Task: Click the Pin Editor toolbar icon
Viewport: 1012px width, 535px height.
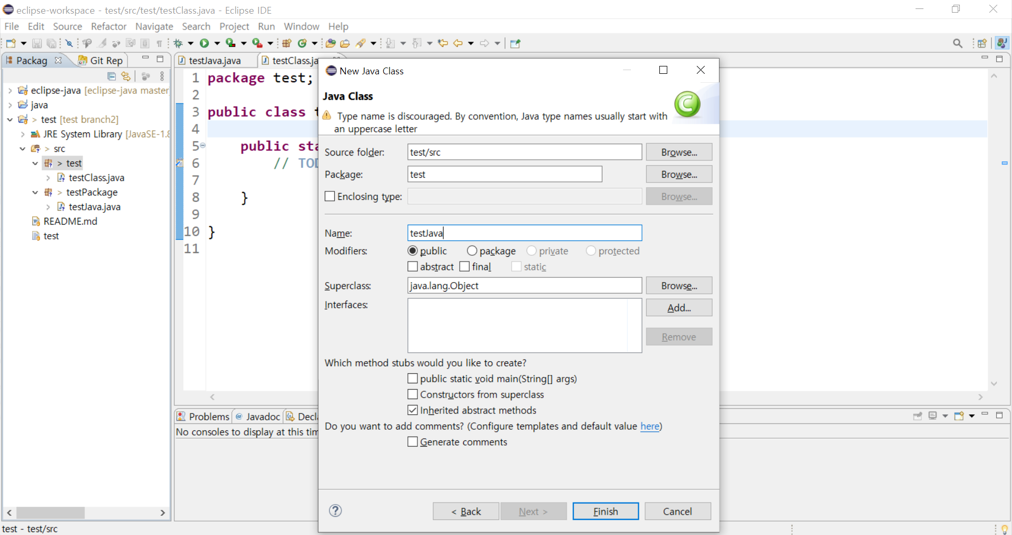Action: (514, 43)
